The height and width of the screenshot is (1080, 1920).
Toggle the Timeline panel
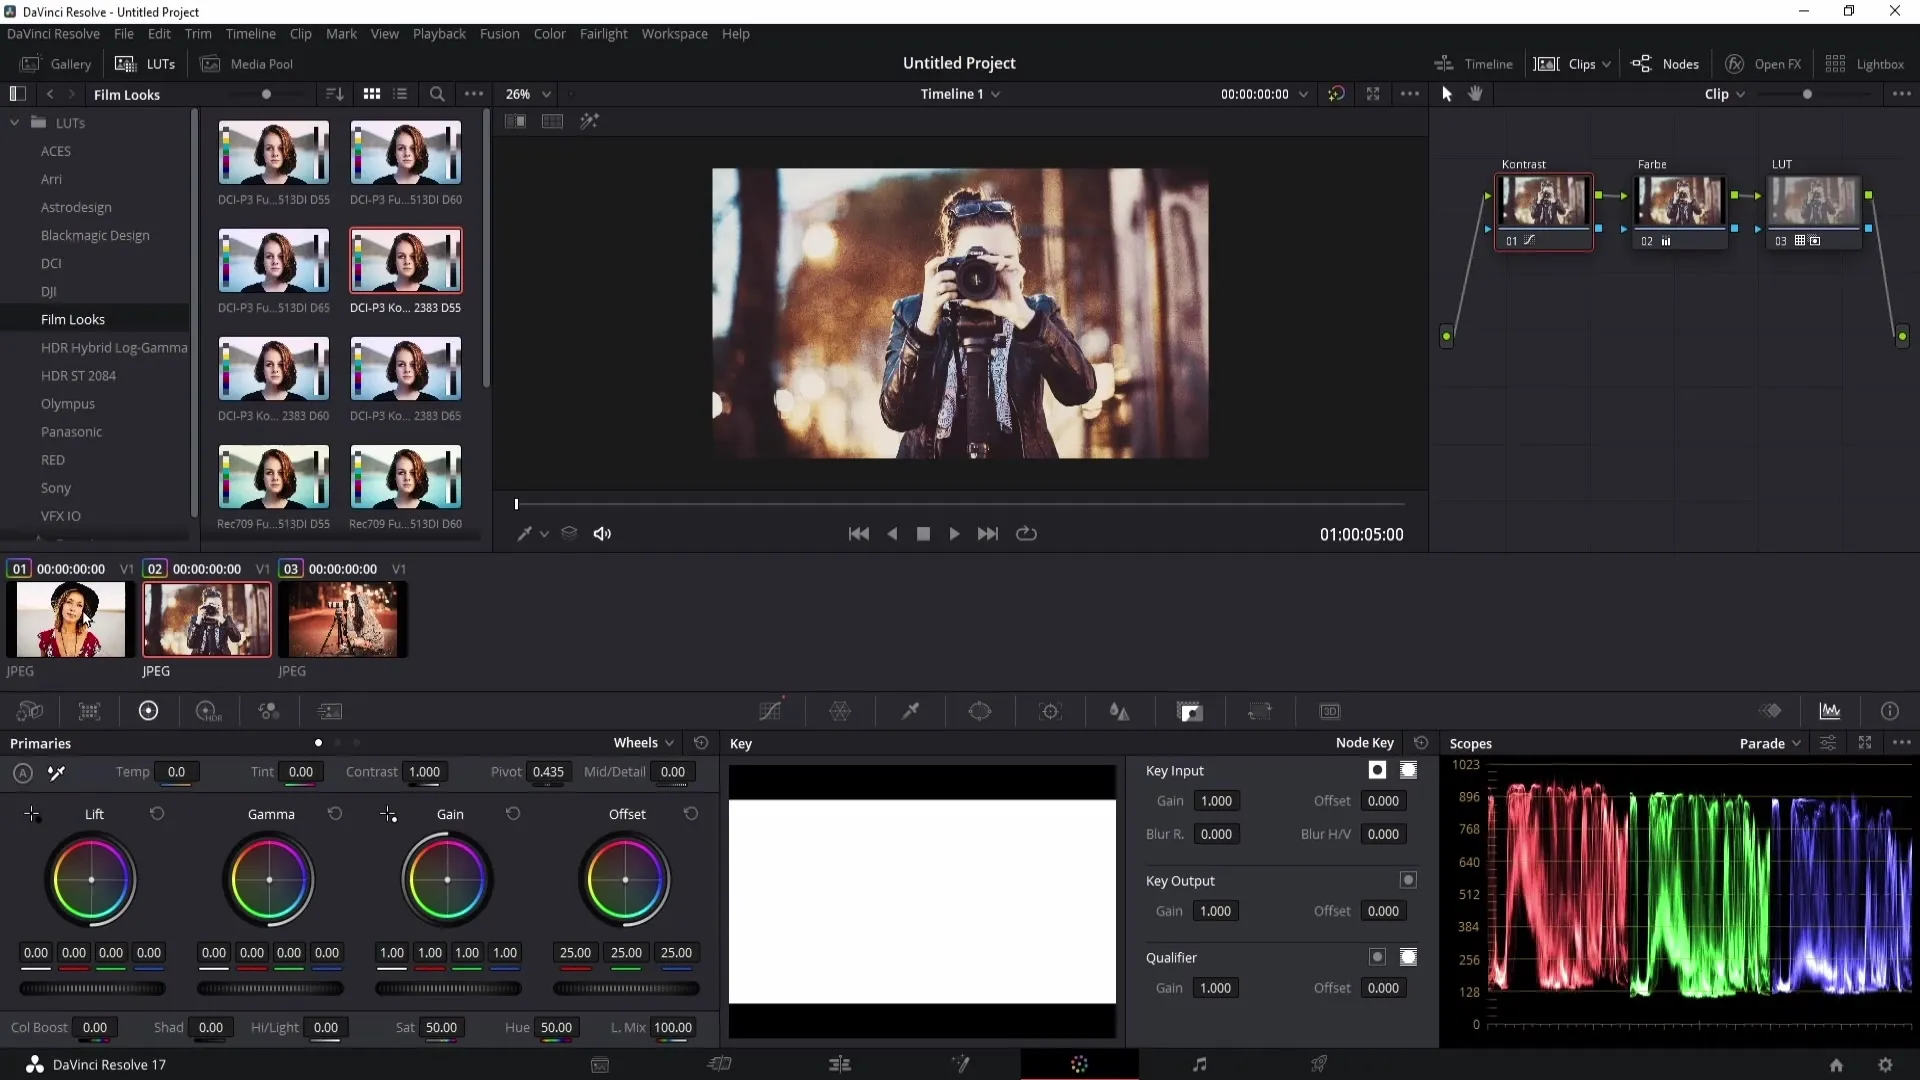click(1473, 64)
